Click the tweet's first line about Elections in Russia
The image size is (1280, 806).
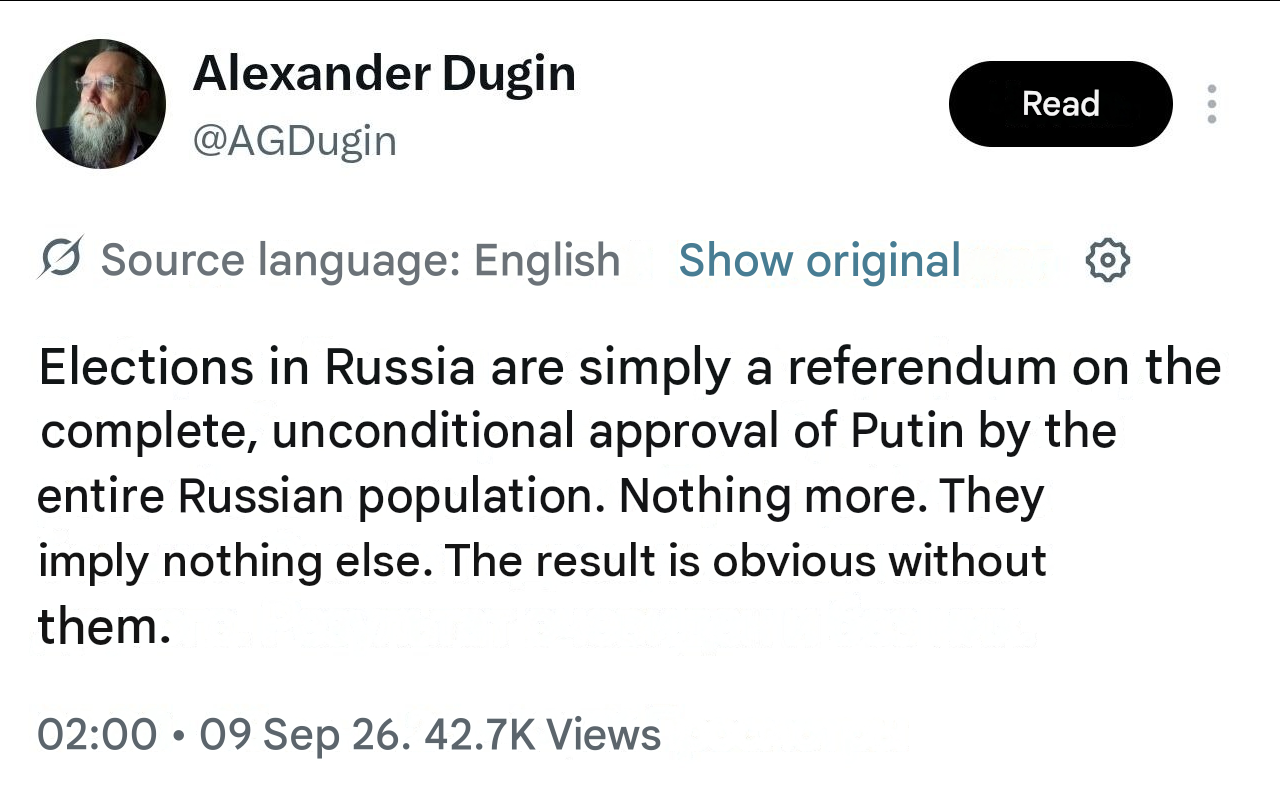630,367
